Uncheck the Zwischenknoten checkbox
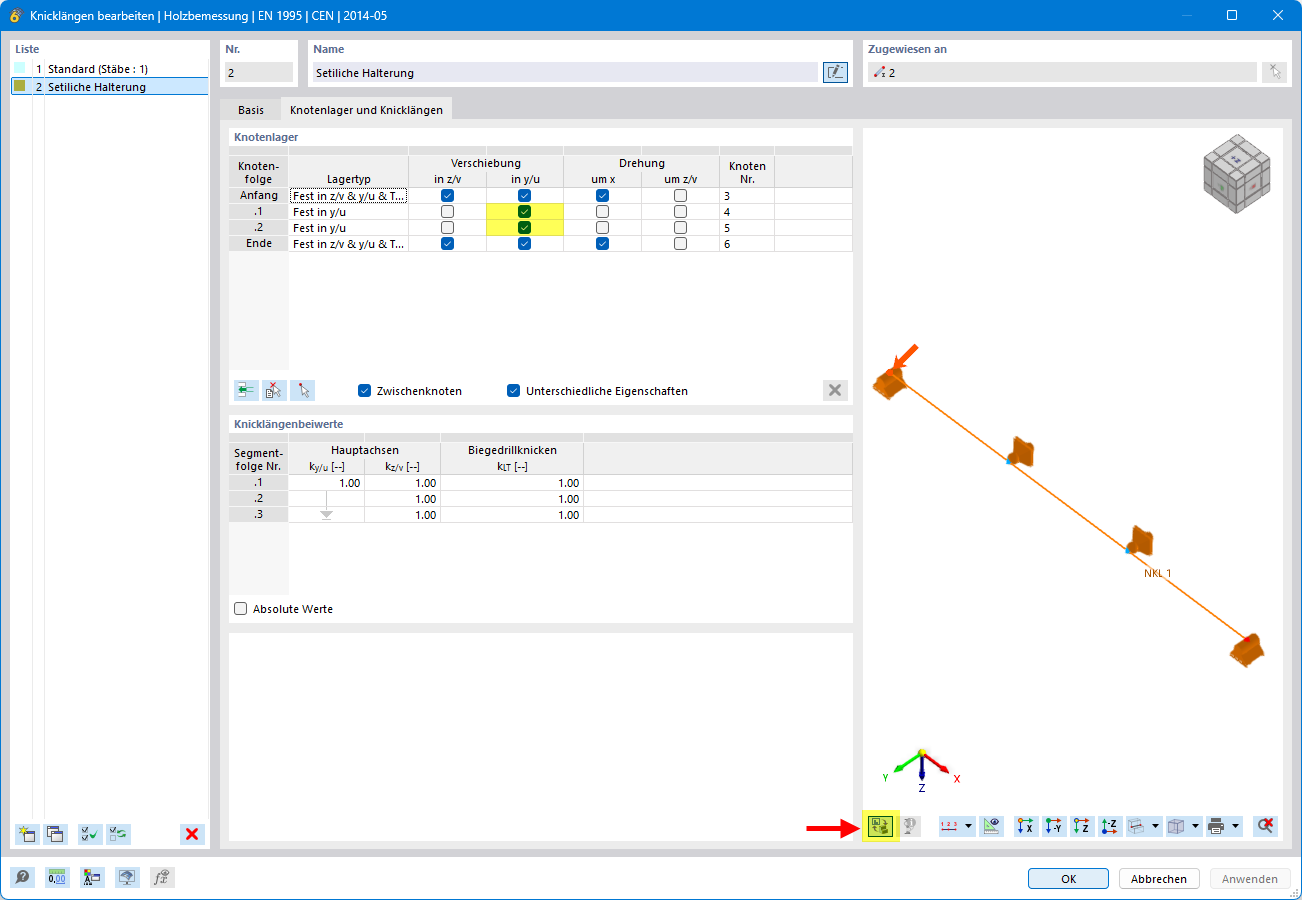Screen dimensions: 1302x900 [x=365, y=391]
